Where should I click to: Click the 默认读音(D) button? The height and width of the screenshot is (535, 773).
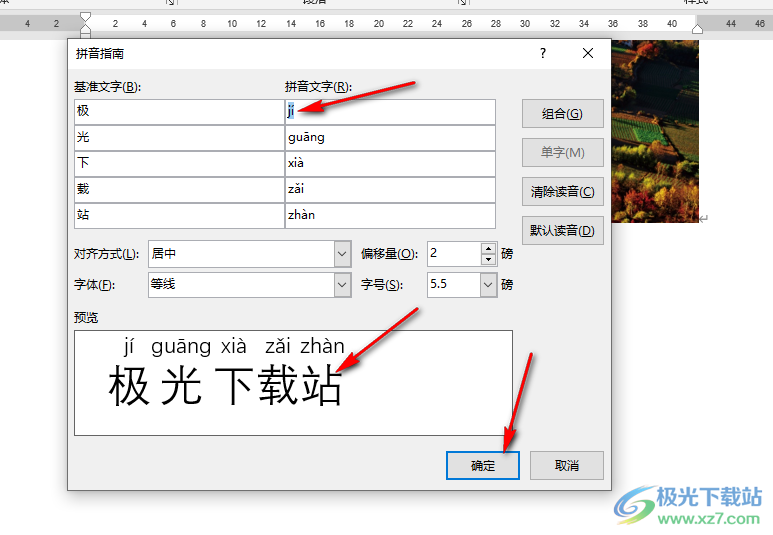coord(562,230)
